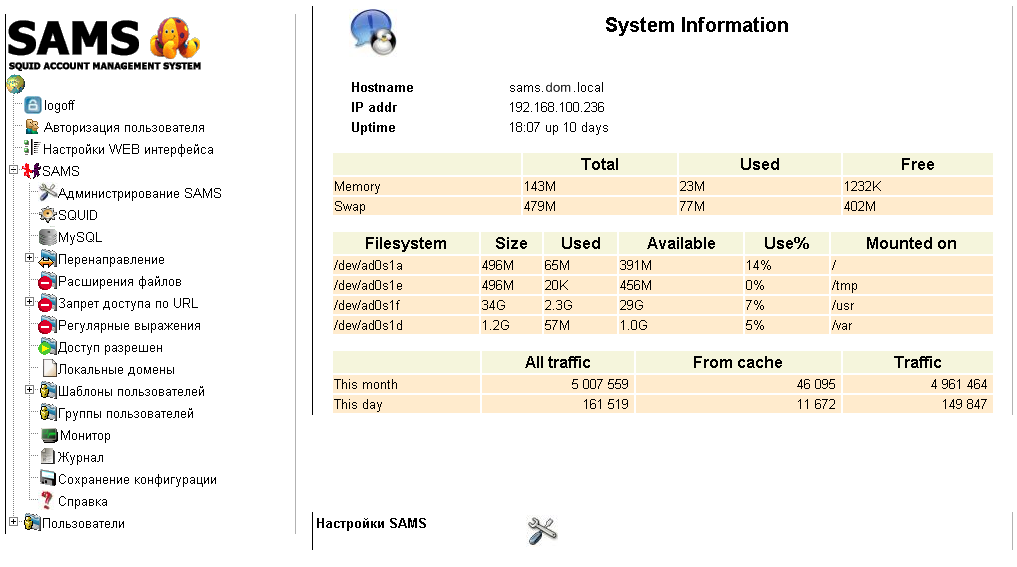This screenshot has width=1017, height=567.
Task: Click the Перенаправление redirect arrows icon
Action: coord(47,259)
